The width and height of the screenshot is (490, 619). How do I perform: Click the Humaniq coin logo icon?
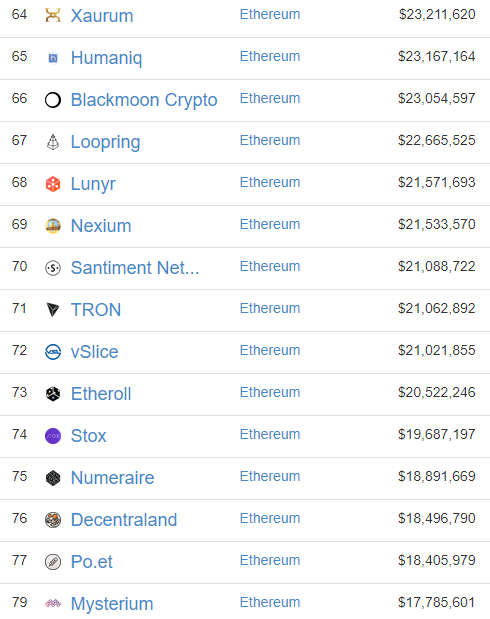click(x=53, y=58)
